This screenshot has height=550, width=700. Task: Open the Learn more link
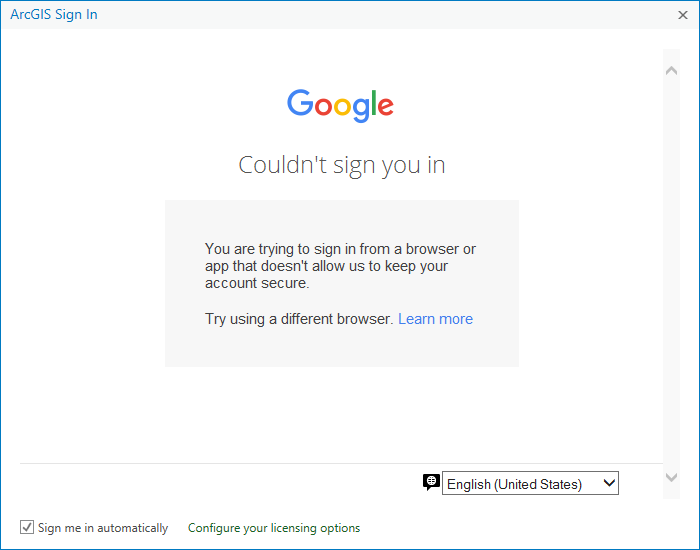point(435,319)
